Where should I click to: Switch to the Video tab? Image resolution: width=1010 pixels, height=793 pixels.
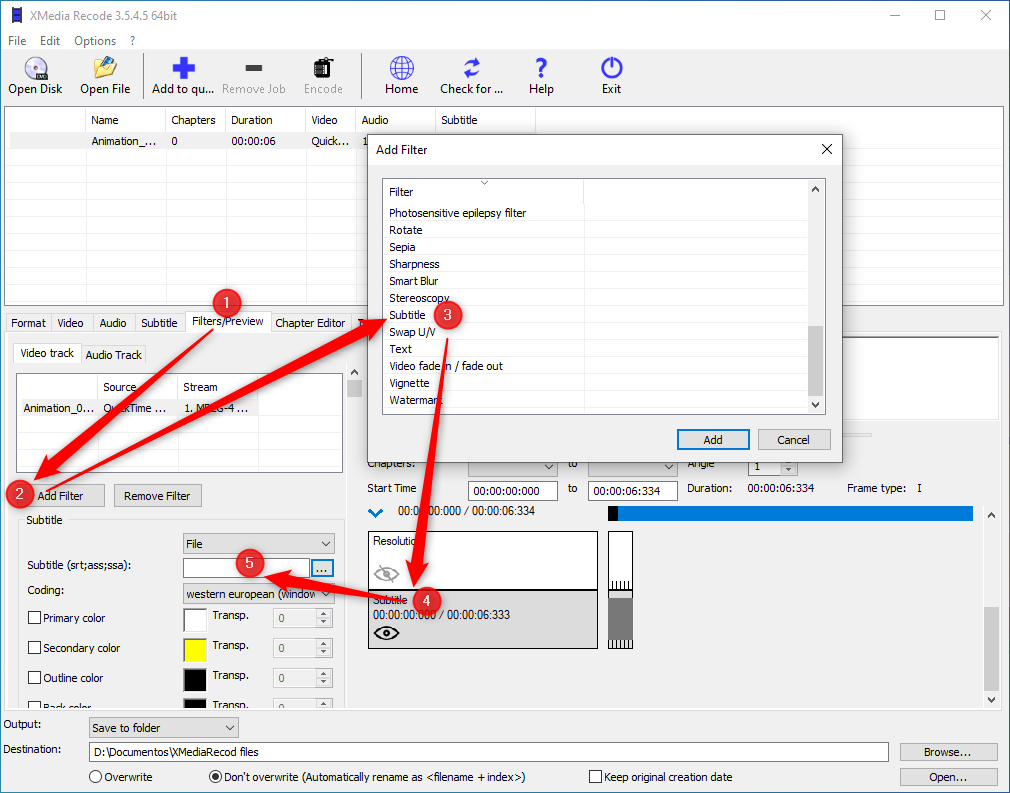click(x=70, y=323)
